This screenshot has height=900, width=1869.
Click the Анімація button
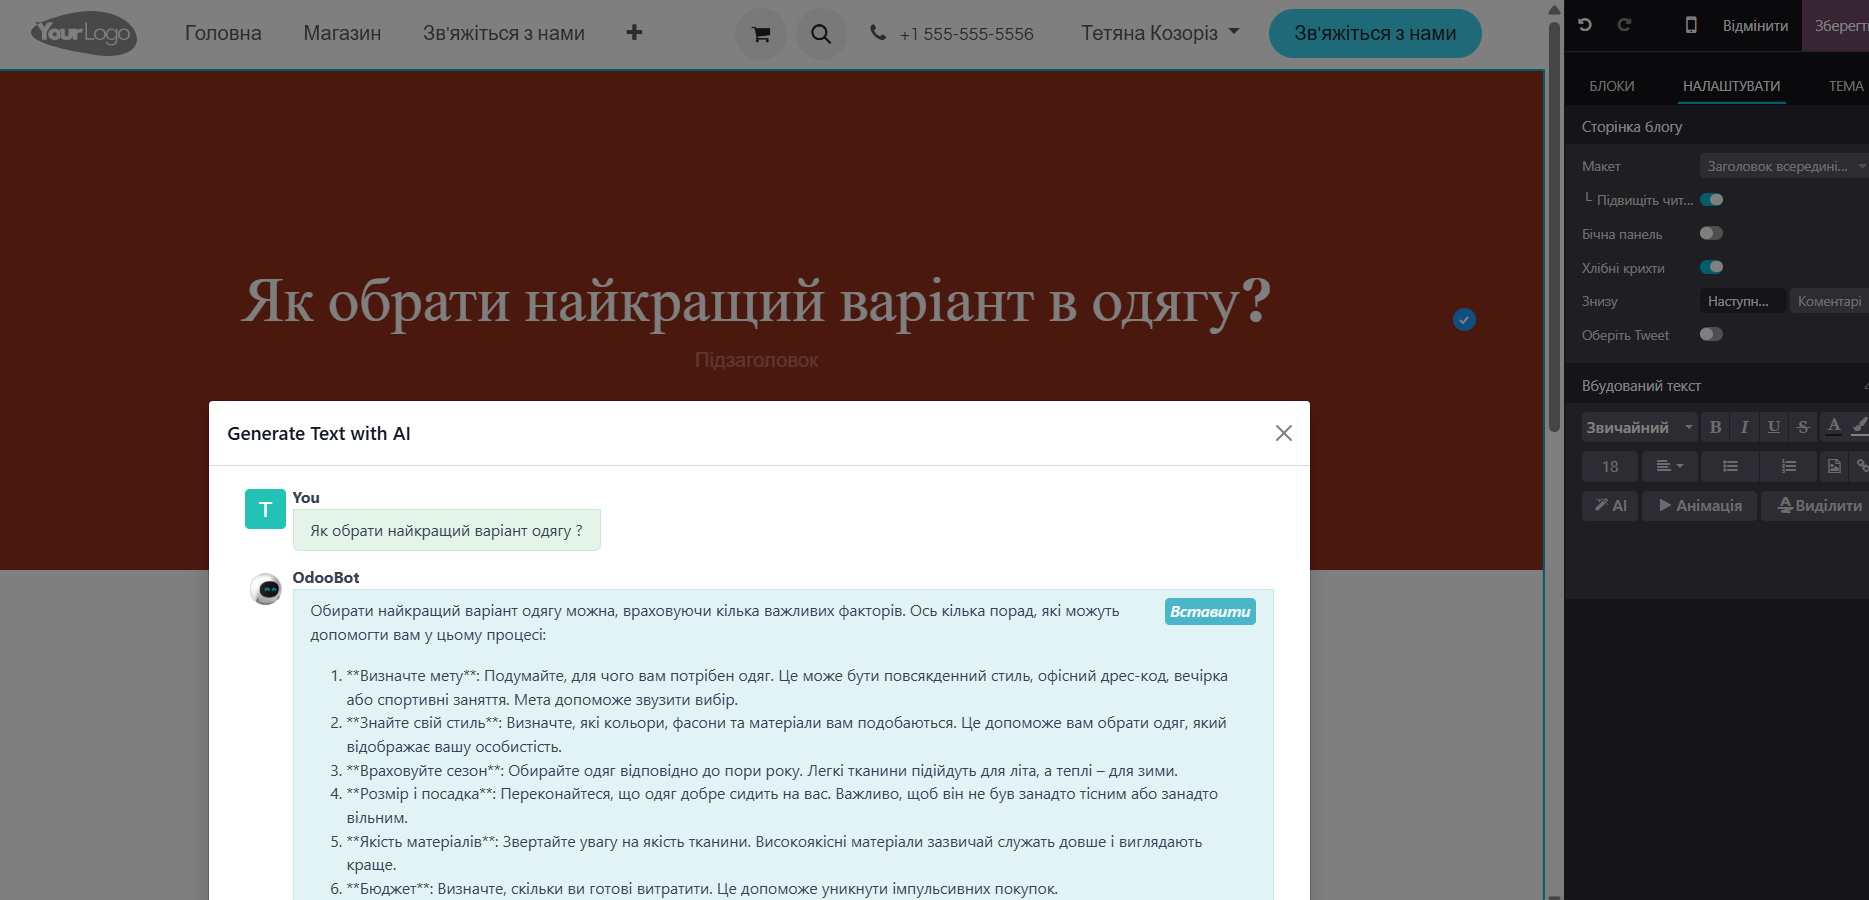pyautogui.click(x=1699, y=506)
